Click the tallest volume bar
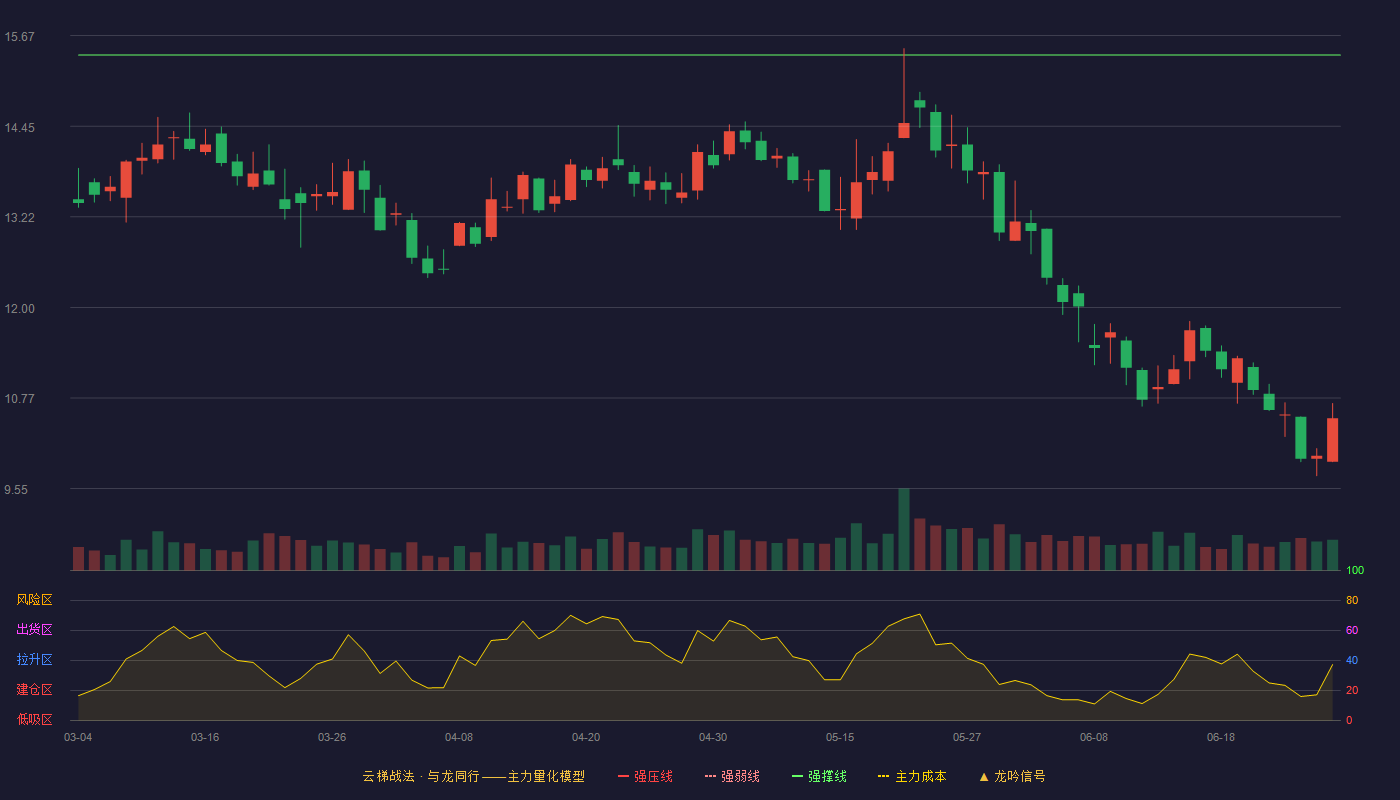 tap(904, 529)
